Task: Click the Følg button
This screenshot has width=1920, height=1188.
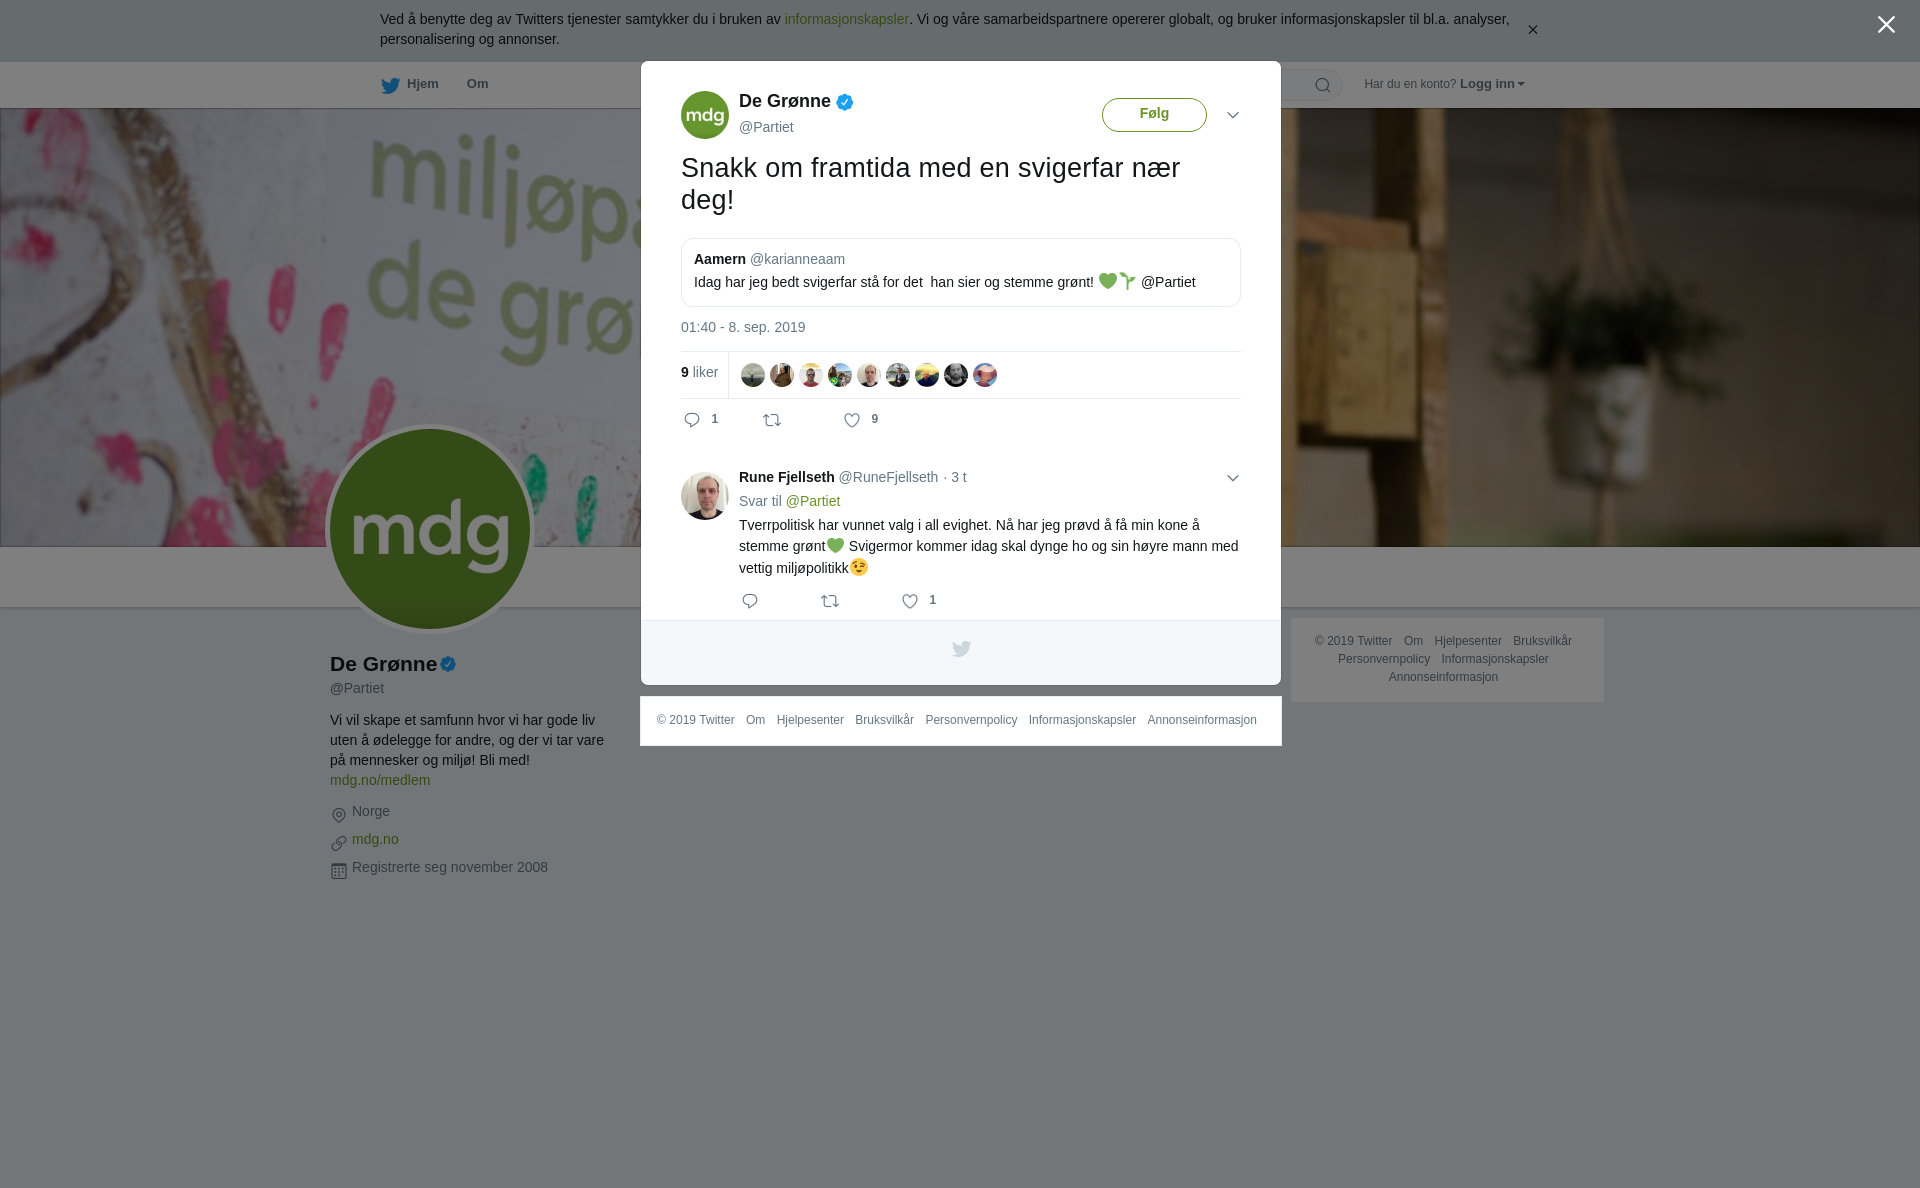Action: point(1154,115)
